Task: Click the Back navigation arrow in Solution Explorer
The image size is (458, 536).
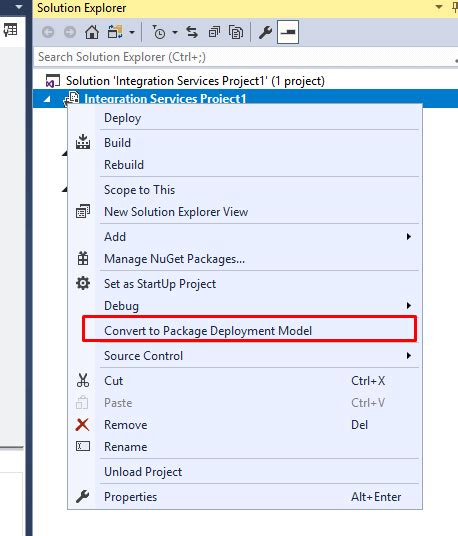Action: coord(48,32)
